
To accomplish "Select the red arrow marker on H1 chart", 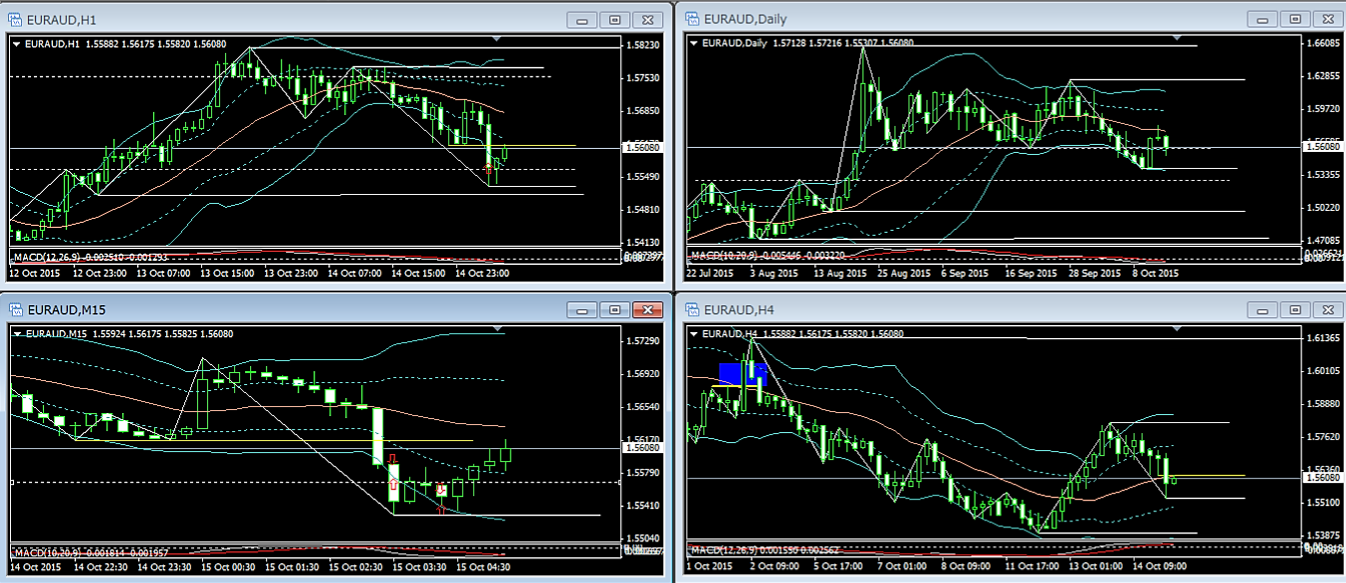I will click(x=489, y=168).
